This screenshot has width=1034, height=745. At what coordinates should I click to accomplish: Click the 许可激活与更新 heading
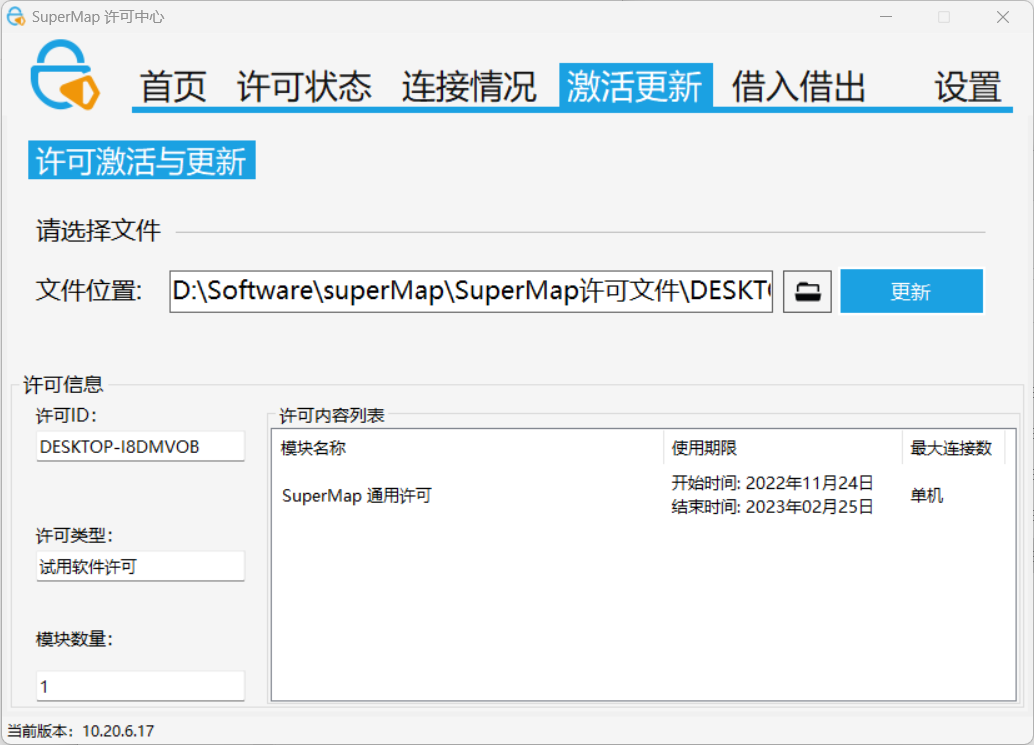141,160
